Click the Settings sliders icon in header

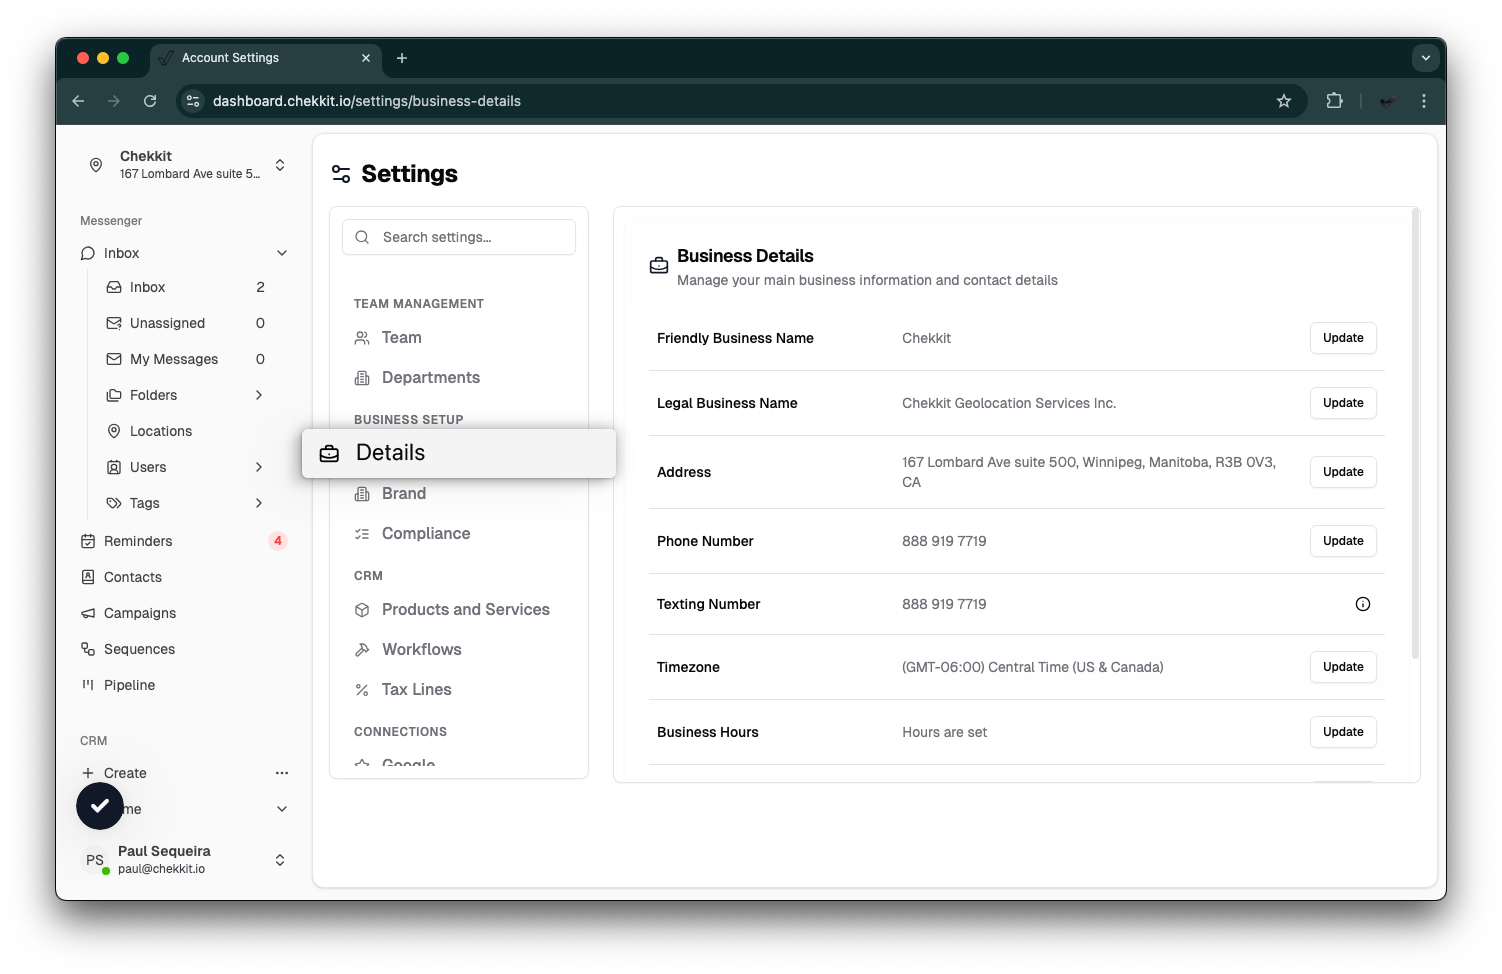pyautogui.click(x=341, y=174)
